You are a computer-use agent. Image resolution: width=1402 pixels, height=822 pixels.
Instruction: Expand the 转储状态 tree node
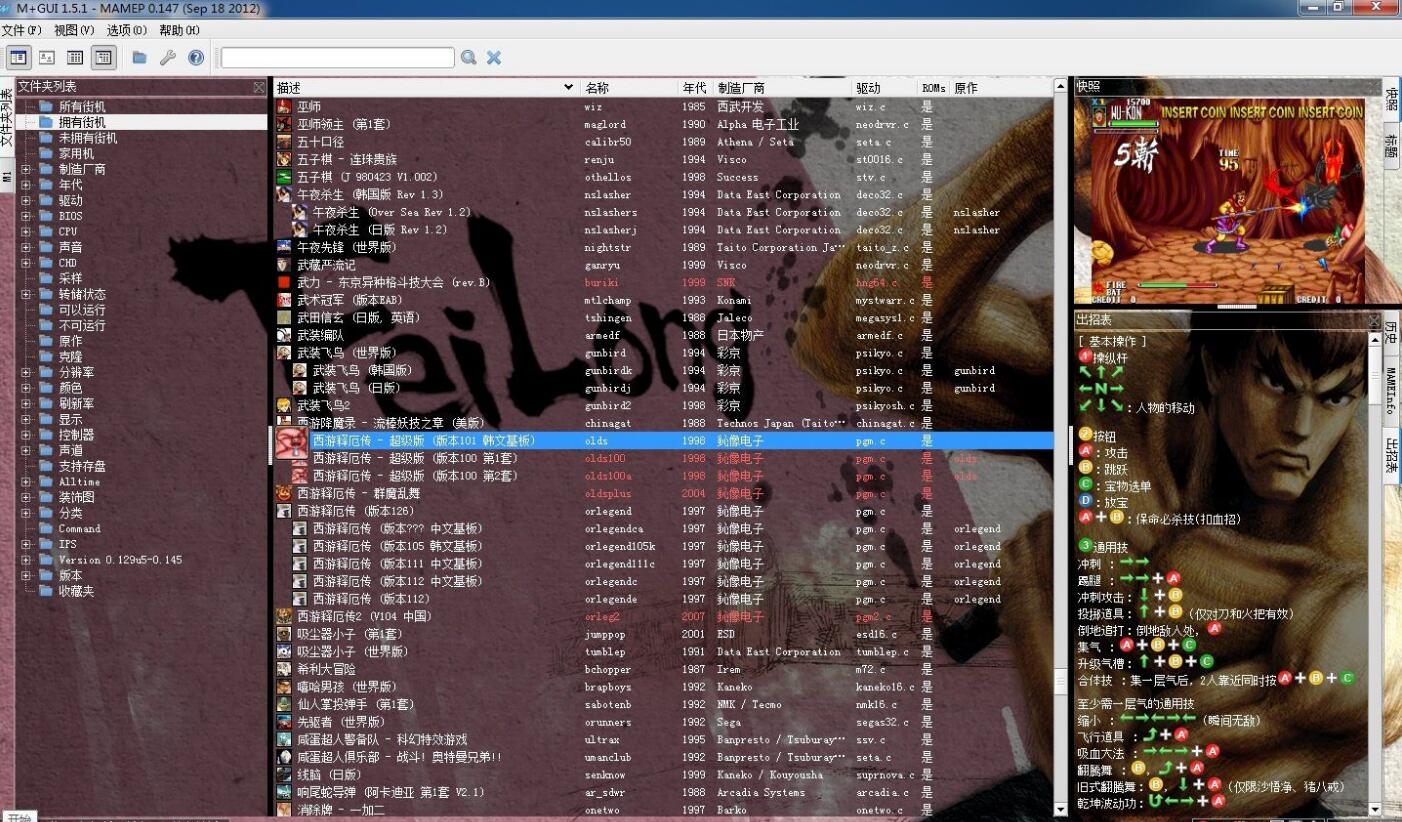(x=25, y=294)
